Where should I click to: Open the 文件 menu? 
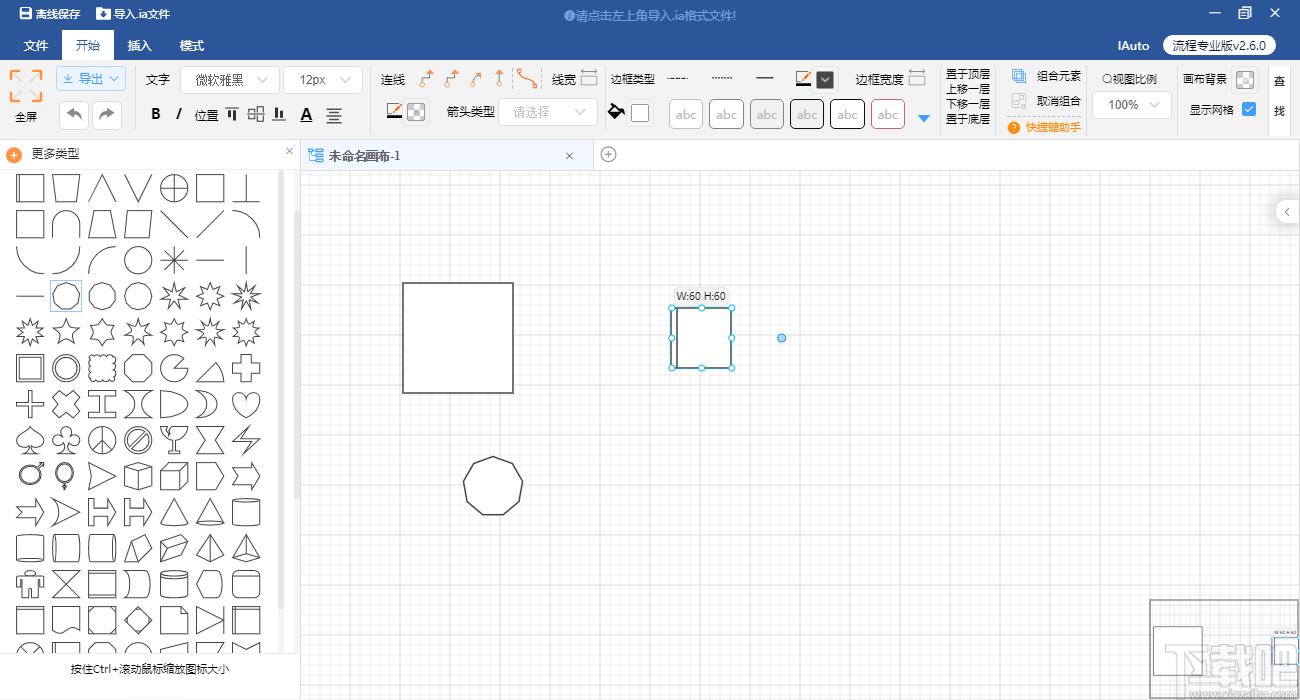pos(36,46)
